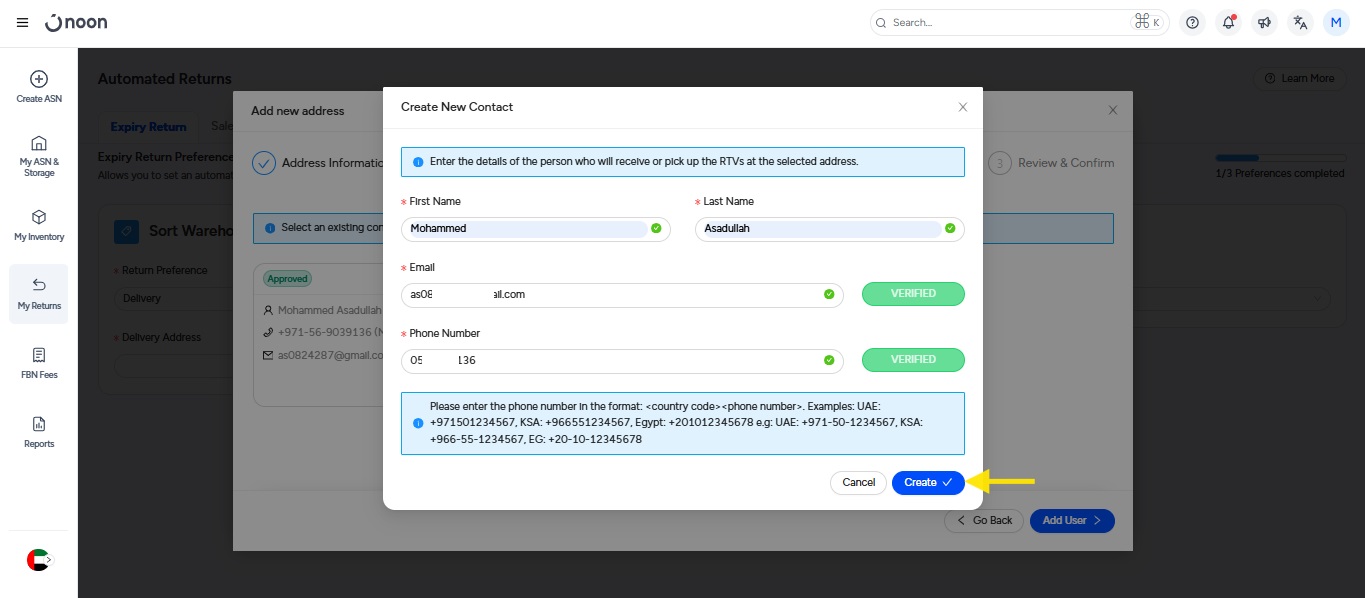Open Reports in the sidebar
Viewport: 1365px width, 598px height.
pos(38,432)
